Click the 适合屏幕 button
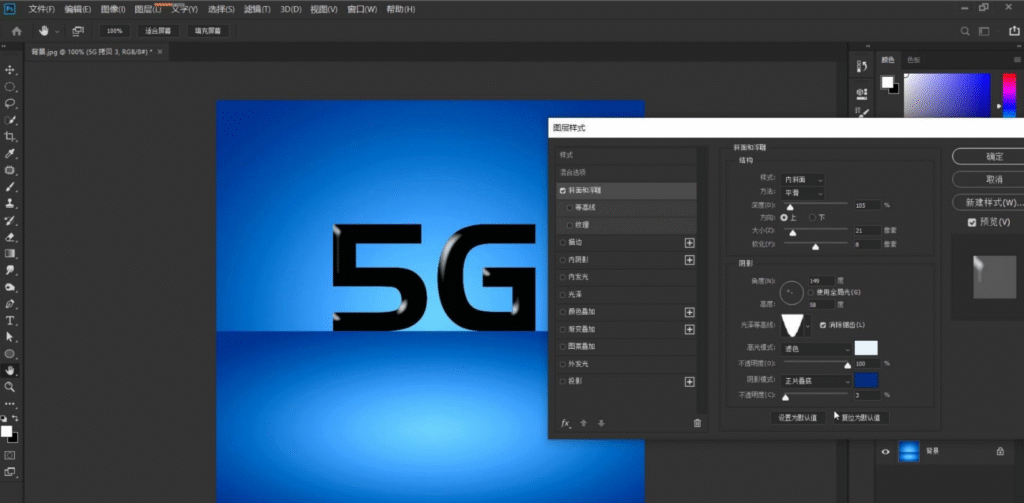Image resolution: width=1024 pixels, height=503 pixels. pyautogui.click(x=158, y=31)
